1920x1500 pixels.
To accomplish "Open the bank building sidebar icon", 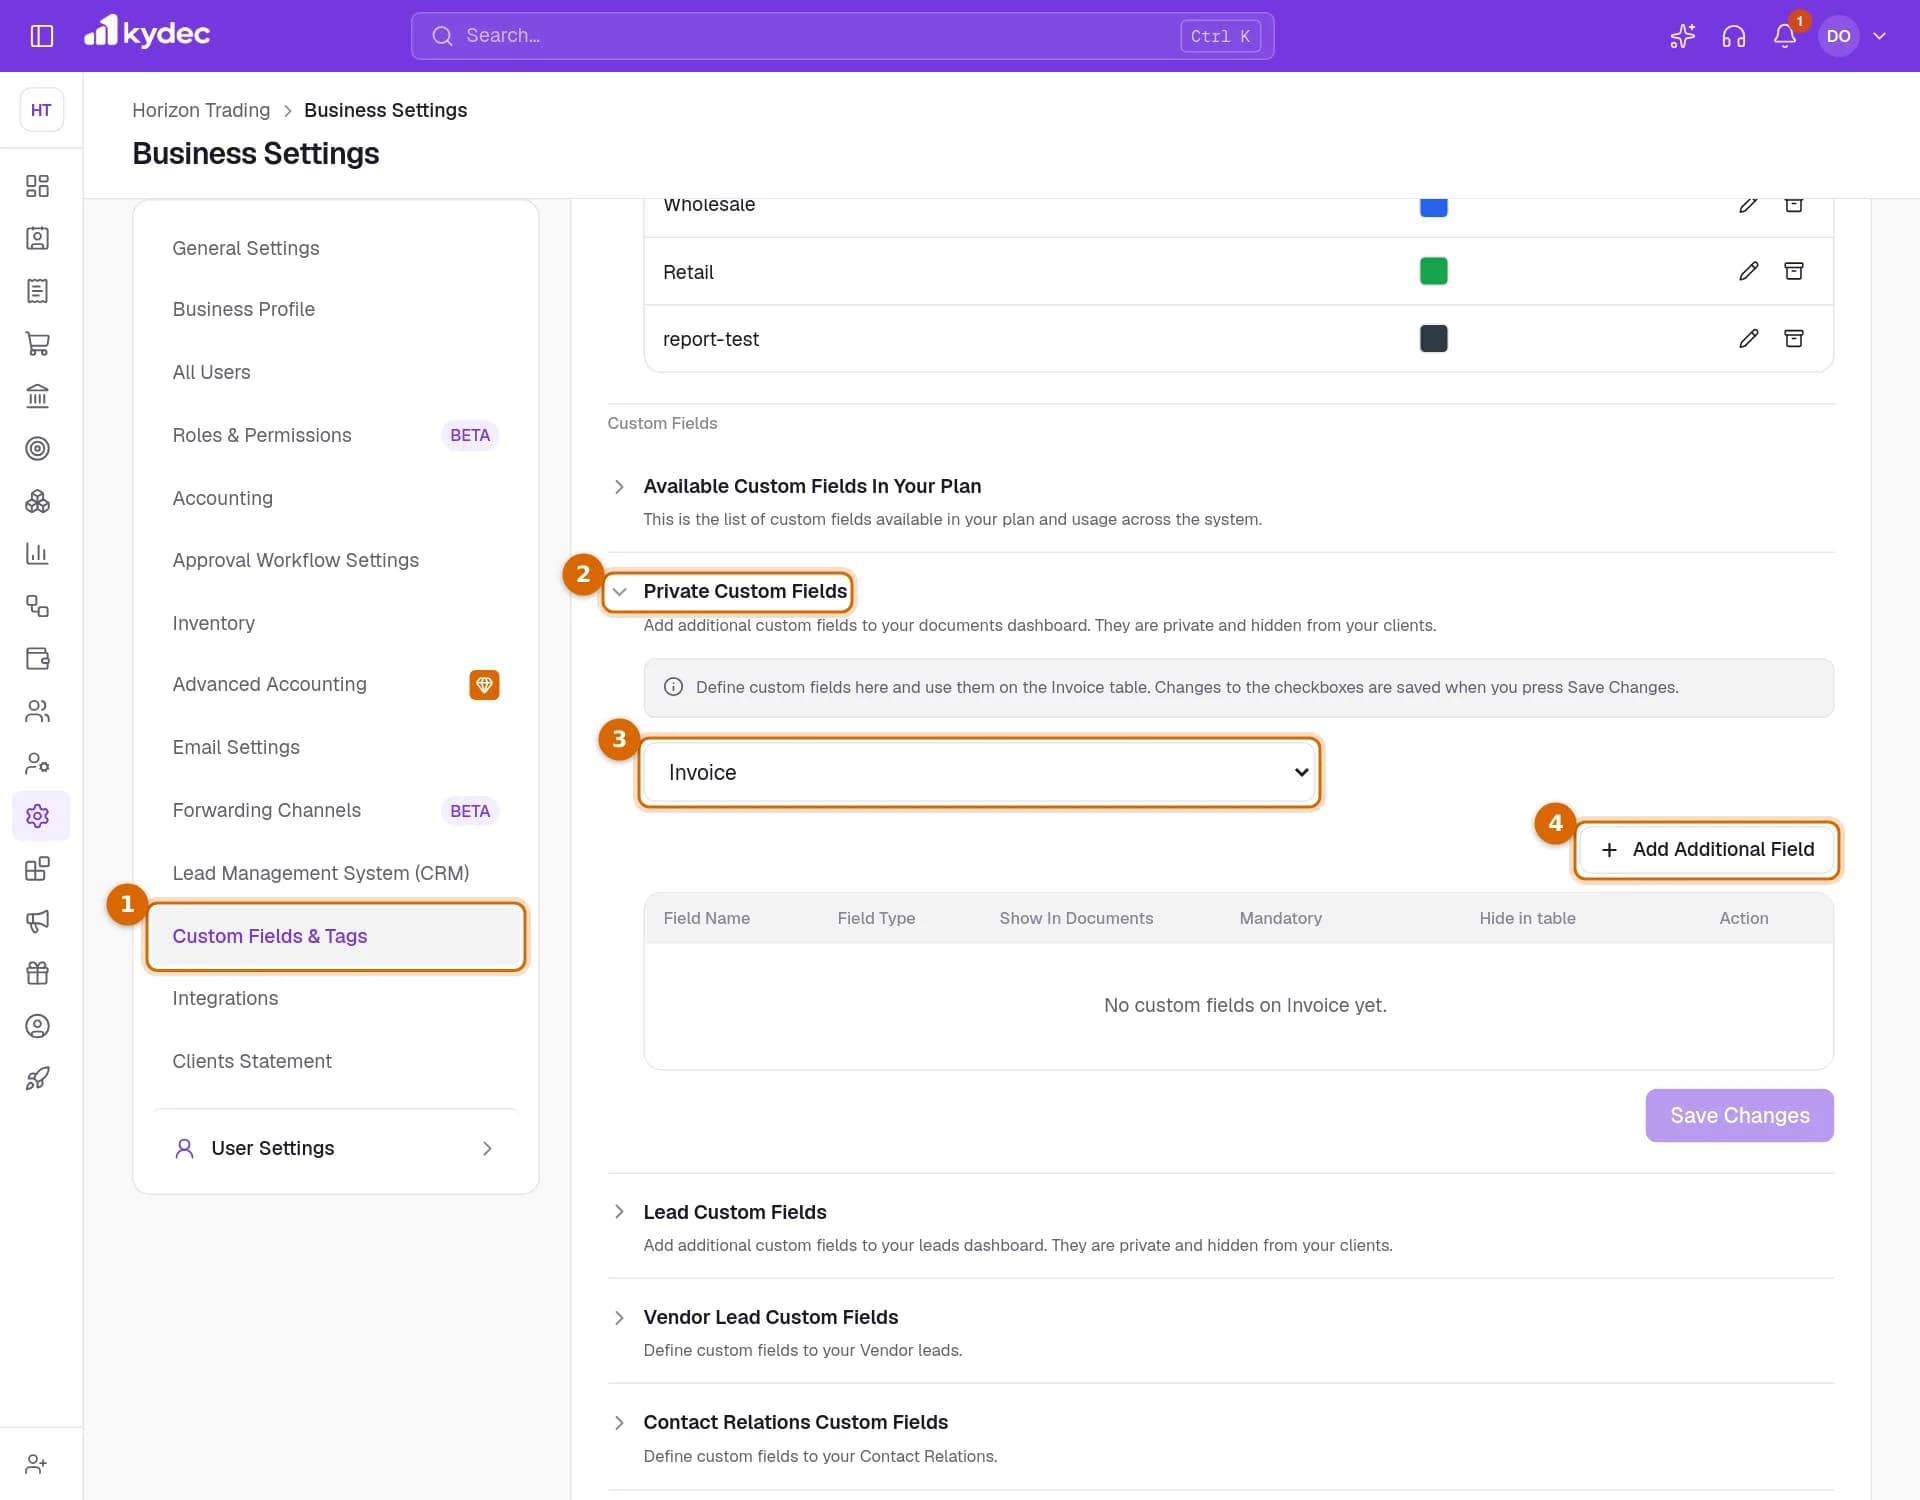I will pos(37,396).
